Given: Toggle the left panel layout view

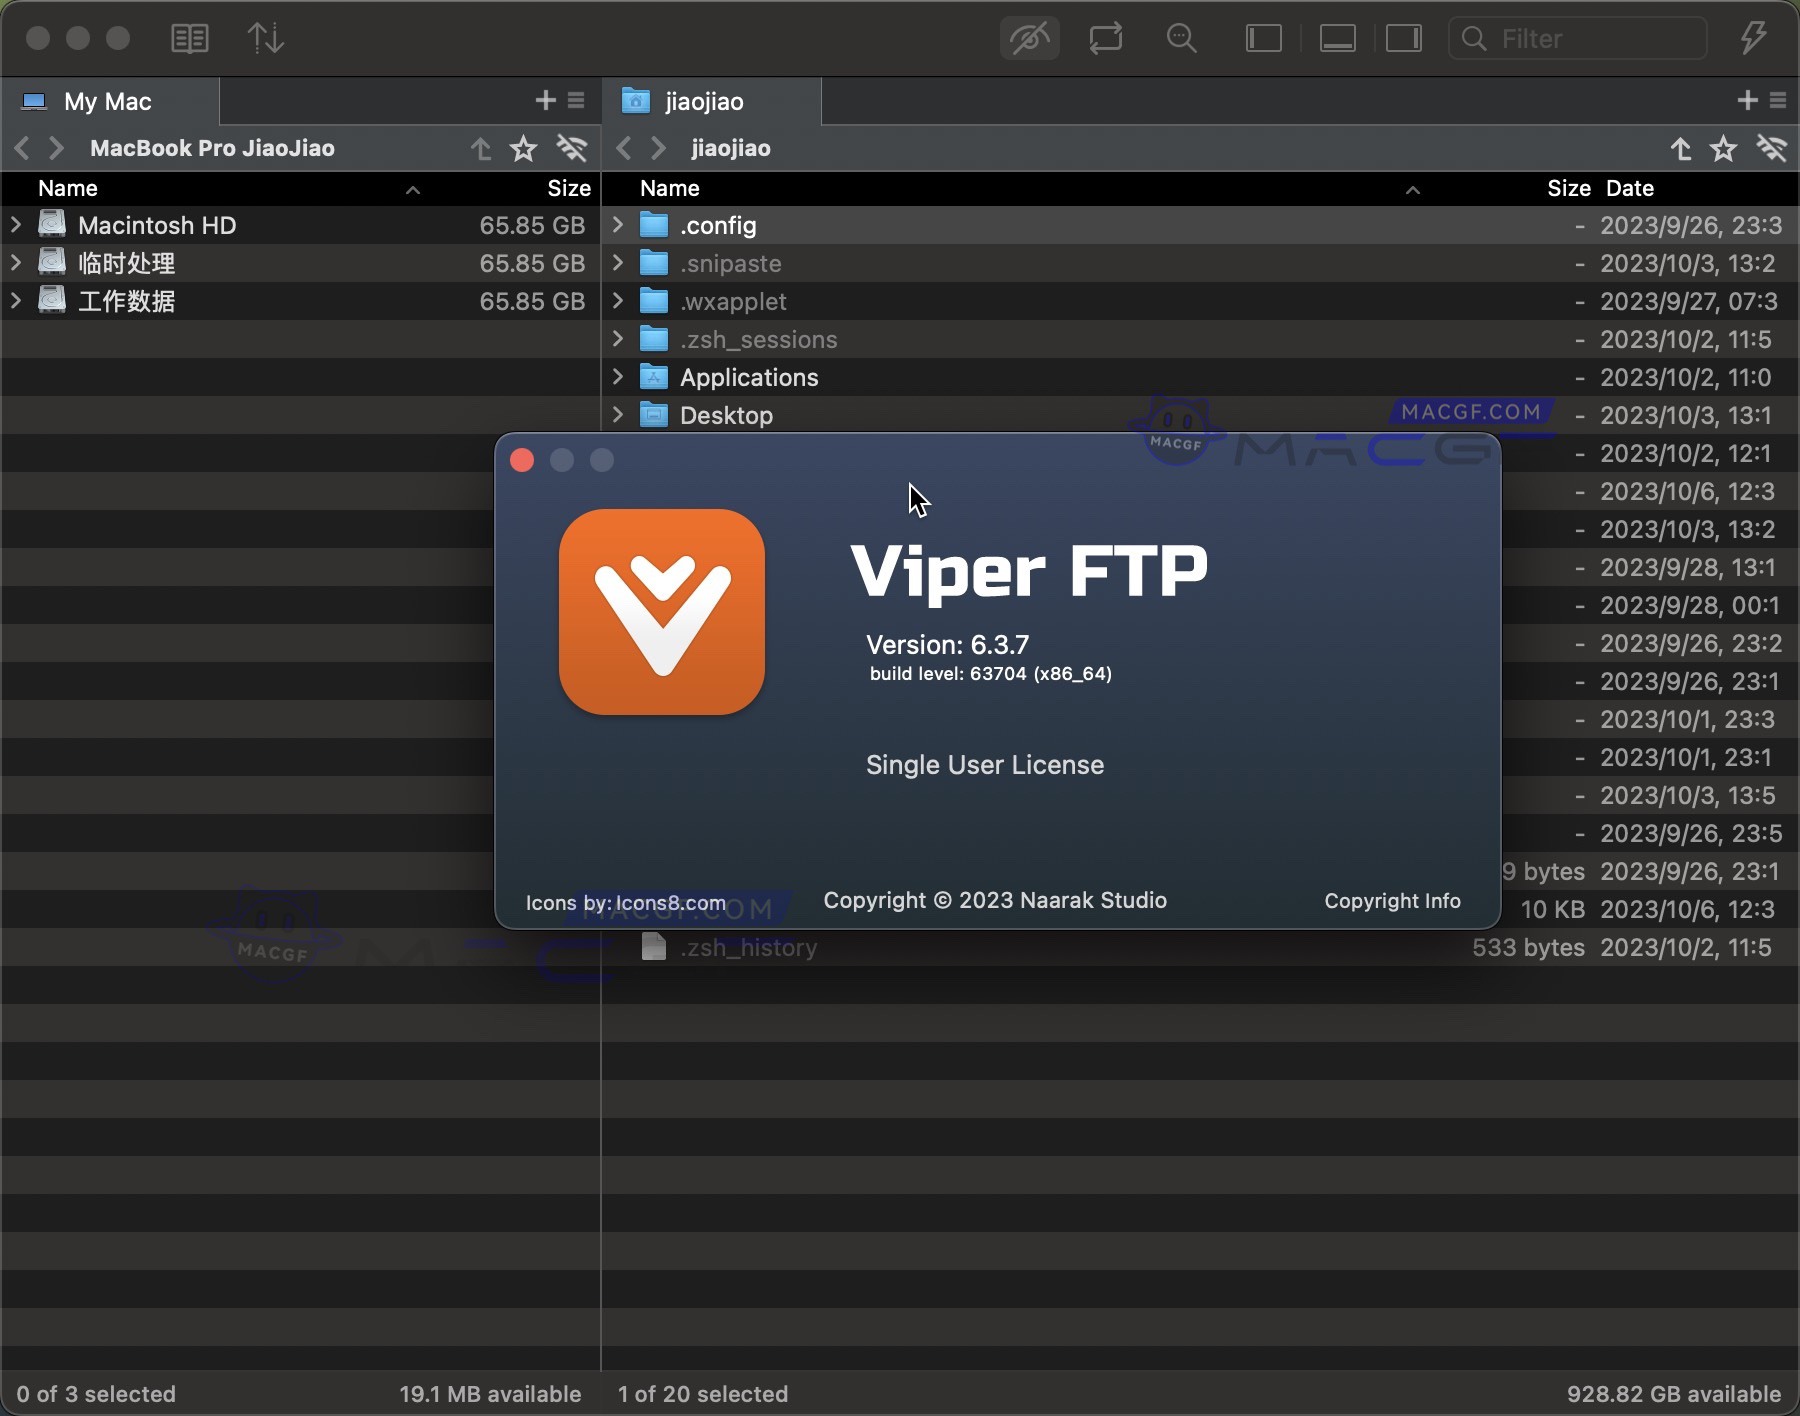Looking at the screenshot, I should point(1262,38).
